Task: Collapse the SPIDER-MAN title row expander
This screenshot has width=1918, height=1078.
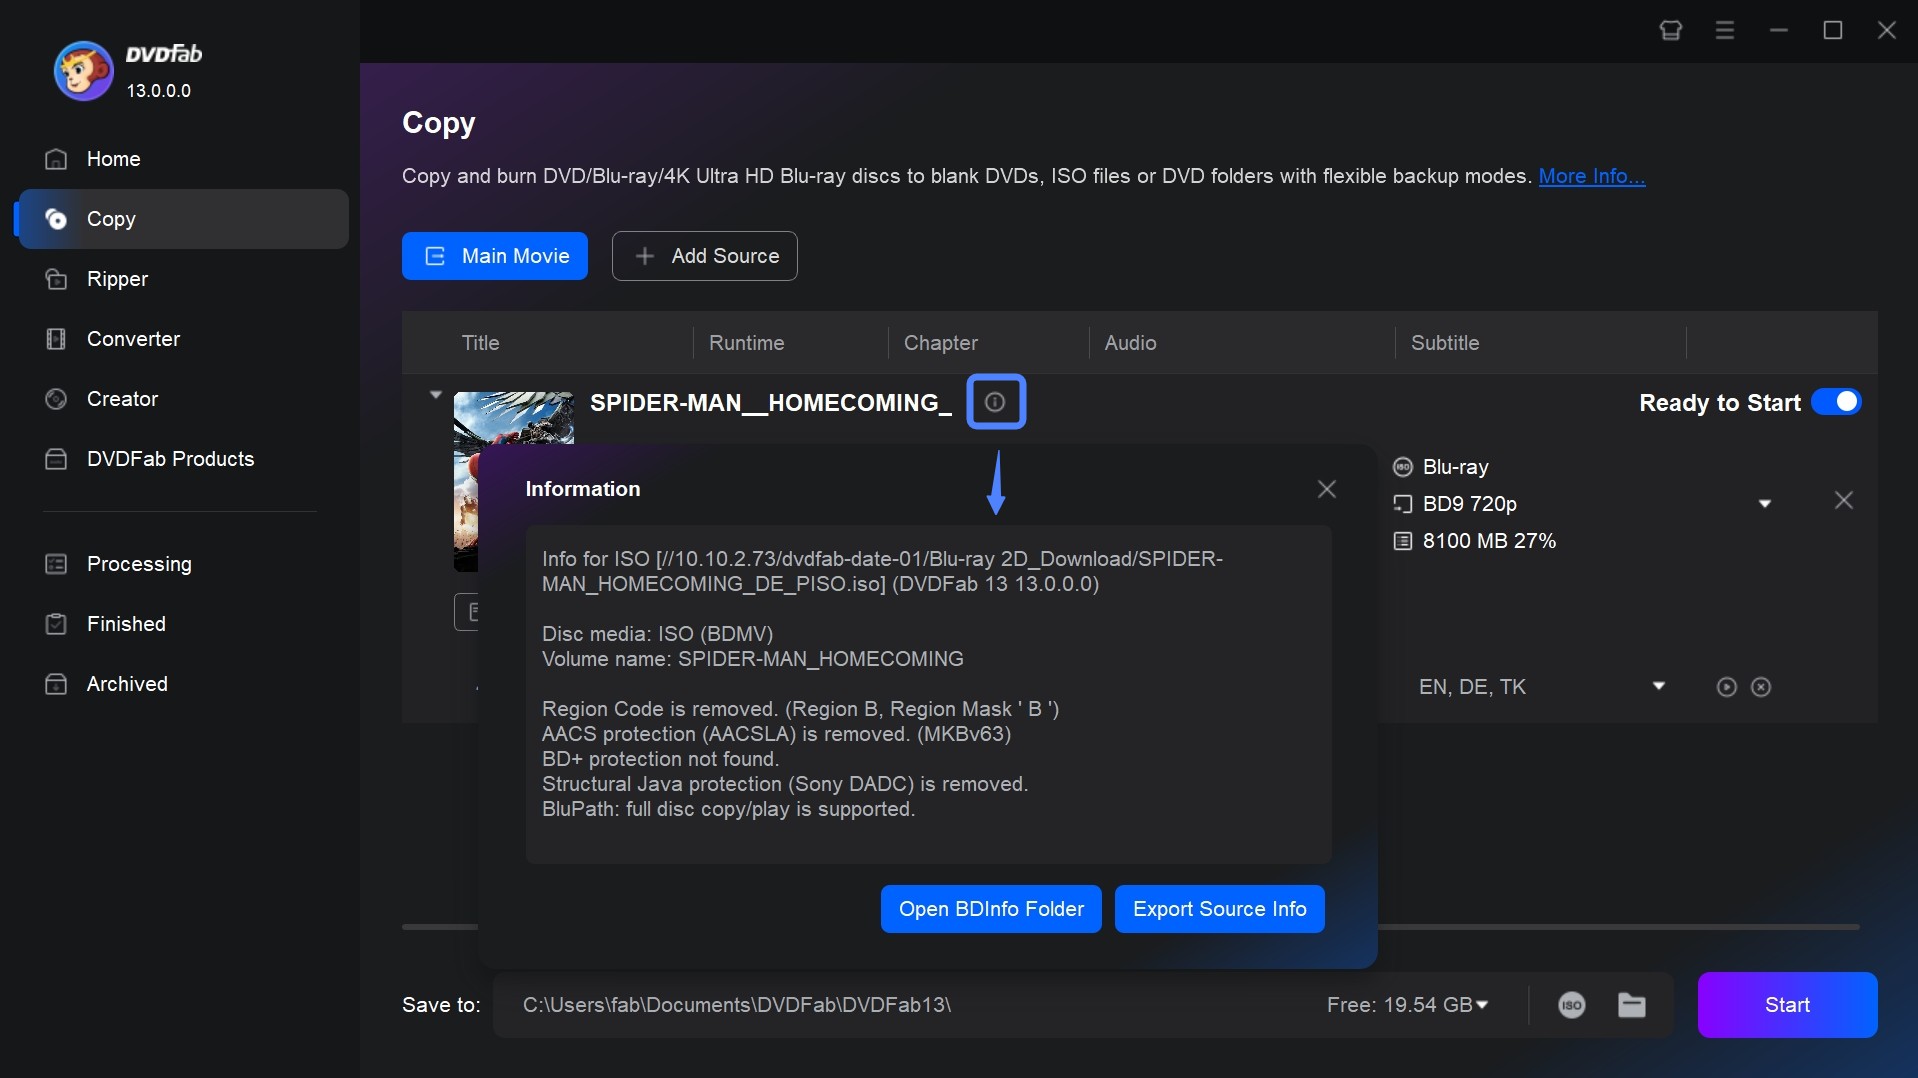Action: coord(435,394)
